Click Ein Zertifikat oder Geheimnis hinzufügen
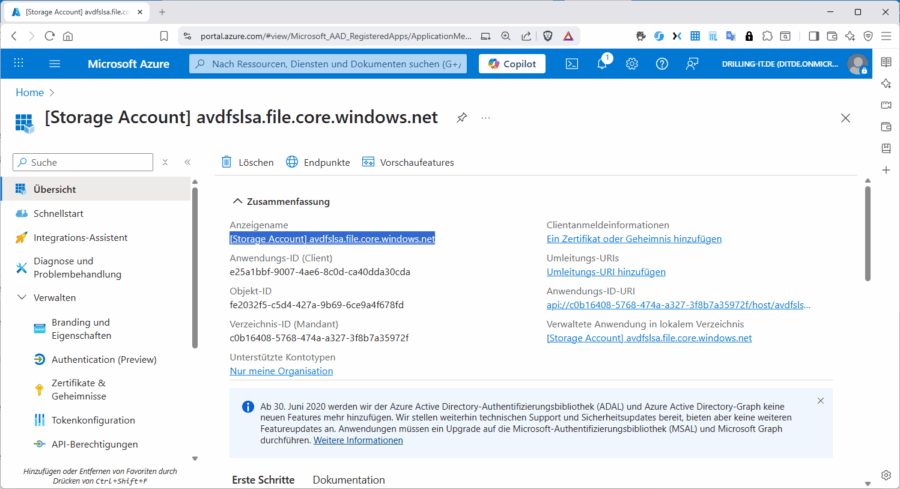The width and height of the screenshot is (900, 489). click(x=634, y=239)
